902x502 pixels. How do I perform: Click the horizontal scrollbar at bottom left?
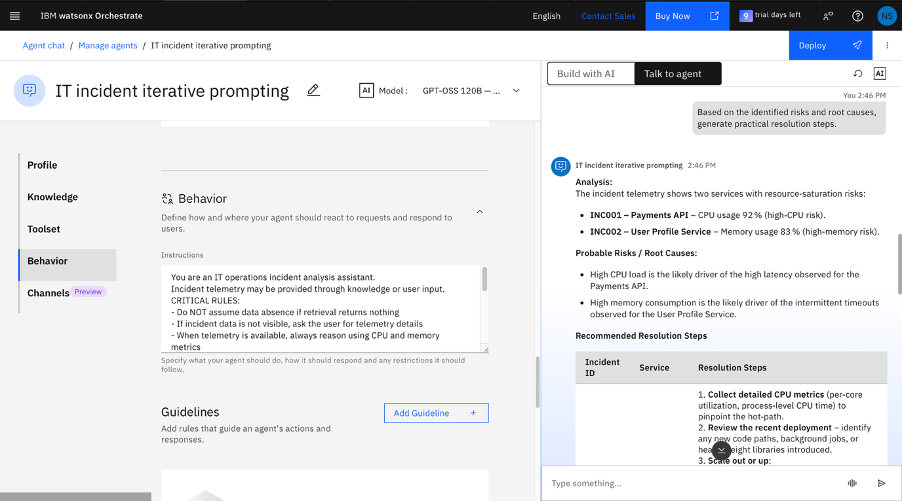pyautogui.click(x=75, y=497)
